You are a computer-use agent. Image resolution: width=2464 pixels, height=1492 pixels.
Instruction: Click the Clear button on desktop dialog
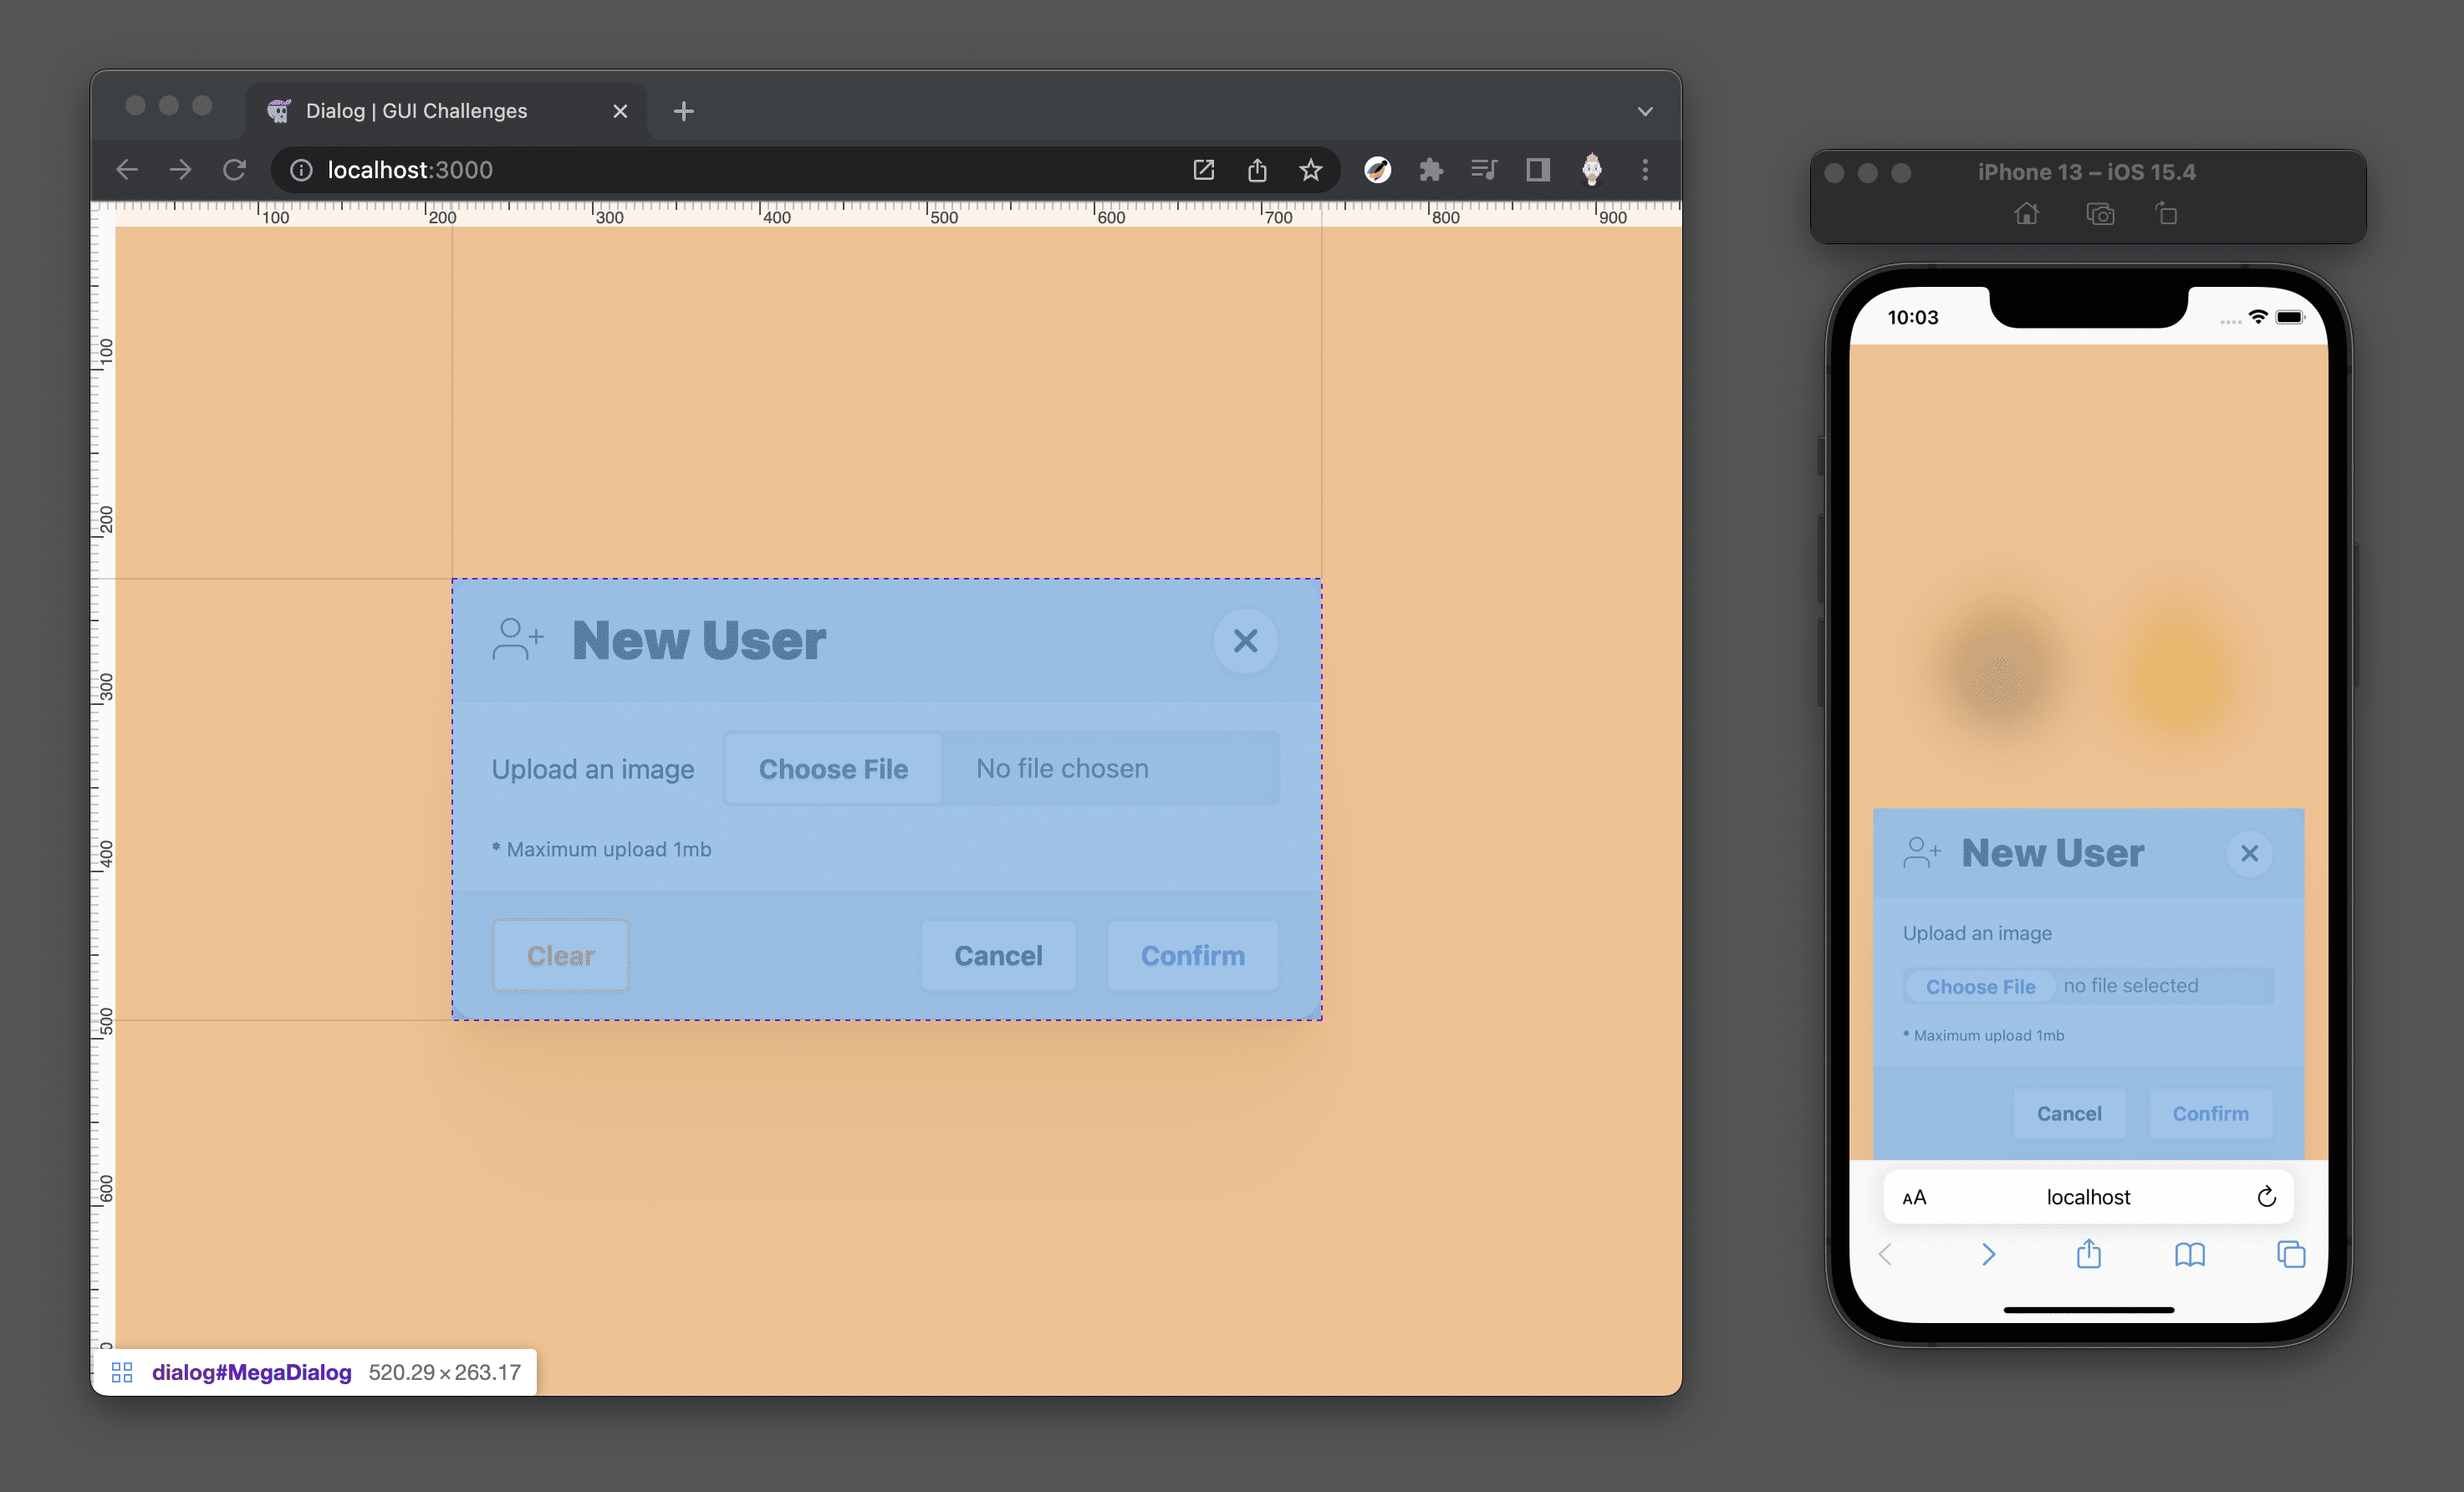[x=559, y=955]
